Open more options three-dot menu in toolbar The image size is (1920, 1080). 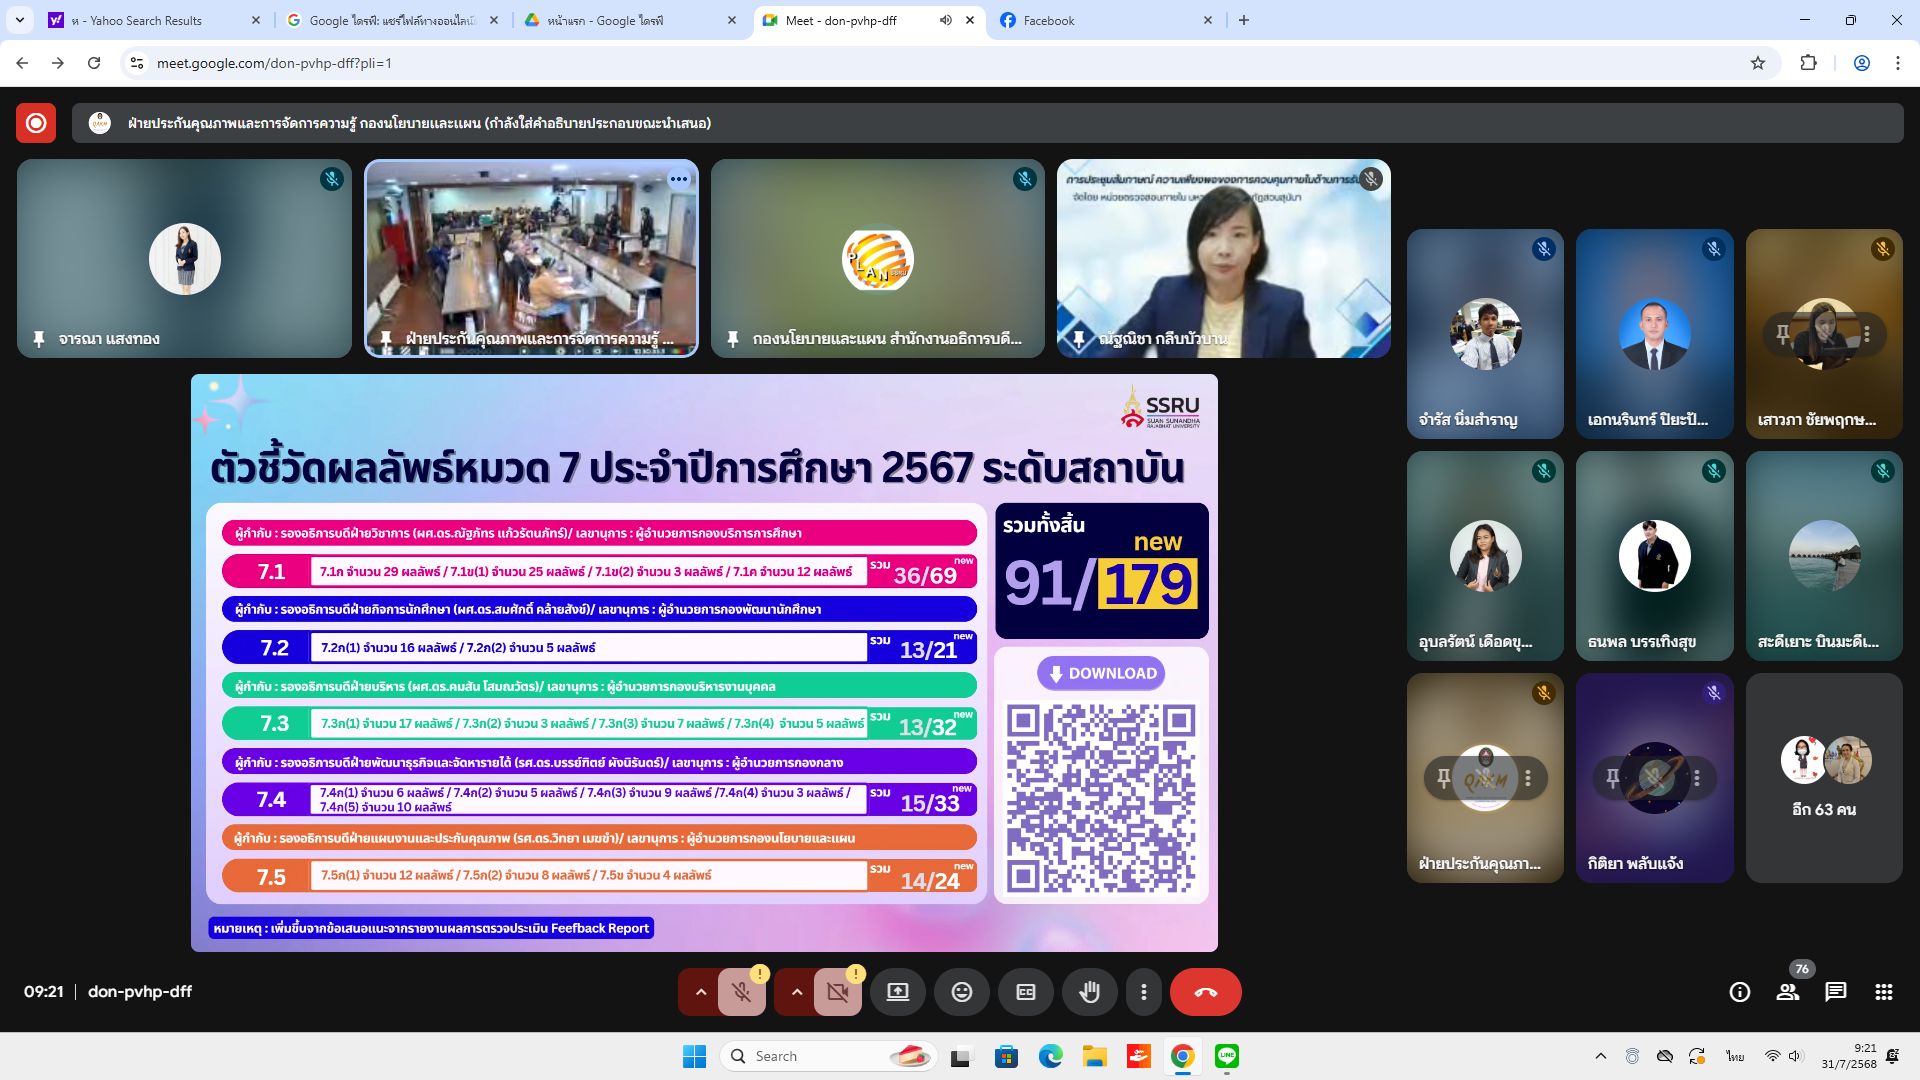tap(1143, 992)
